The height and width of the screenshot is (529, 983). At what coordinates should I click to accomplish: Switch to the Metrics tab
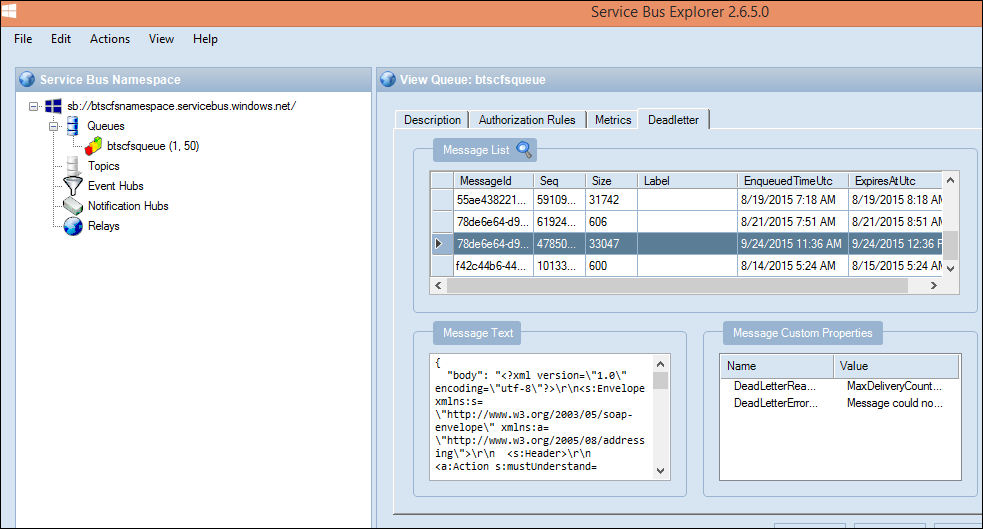tap(612, 120)
